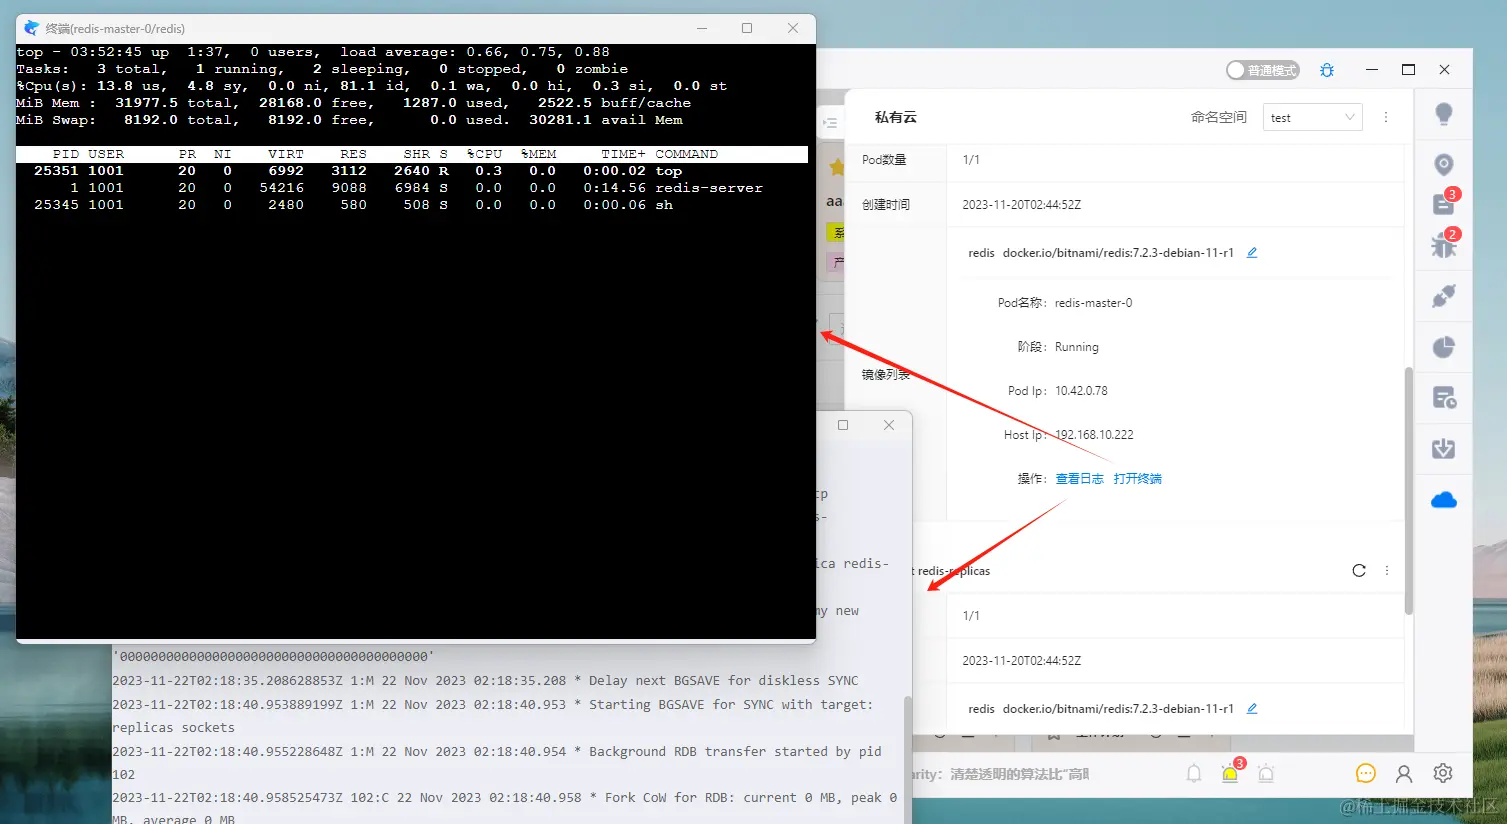The height and width of the screenshot is (824, 1507).
Task: Click the Pod IP 10.42.0.78
Action: [1081, 391]
